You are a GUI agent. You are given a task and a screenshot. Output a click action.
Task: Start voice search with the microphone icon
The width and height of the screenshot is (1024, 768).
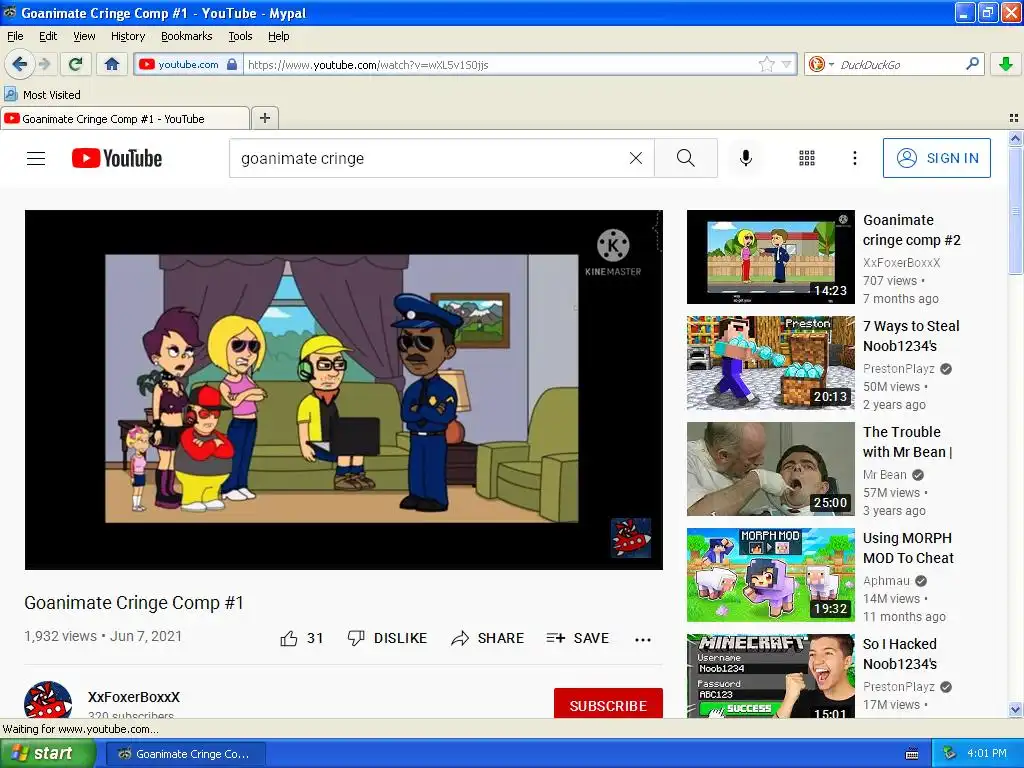click(746, 158)
